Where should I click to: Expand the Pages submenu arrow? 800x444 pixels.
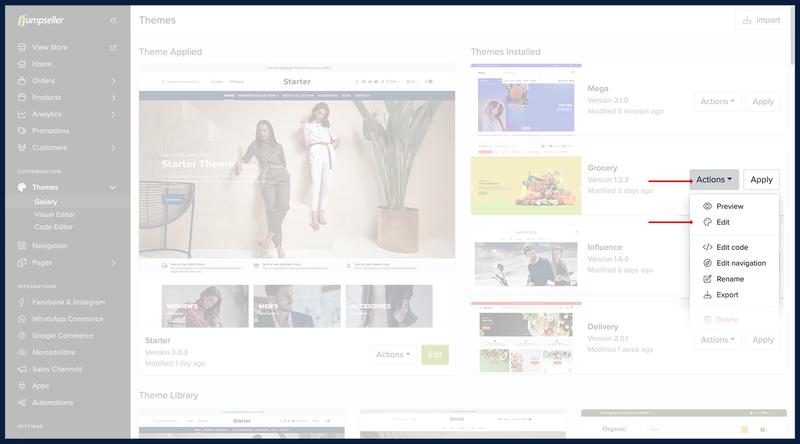click(x=113, y=262)
